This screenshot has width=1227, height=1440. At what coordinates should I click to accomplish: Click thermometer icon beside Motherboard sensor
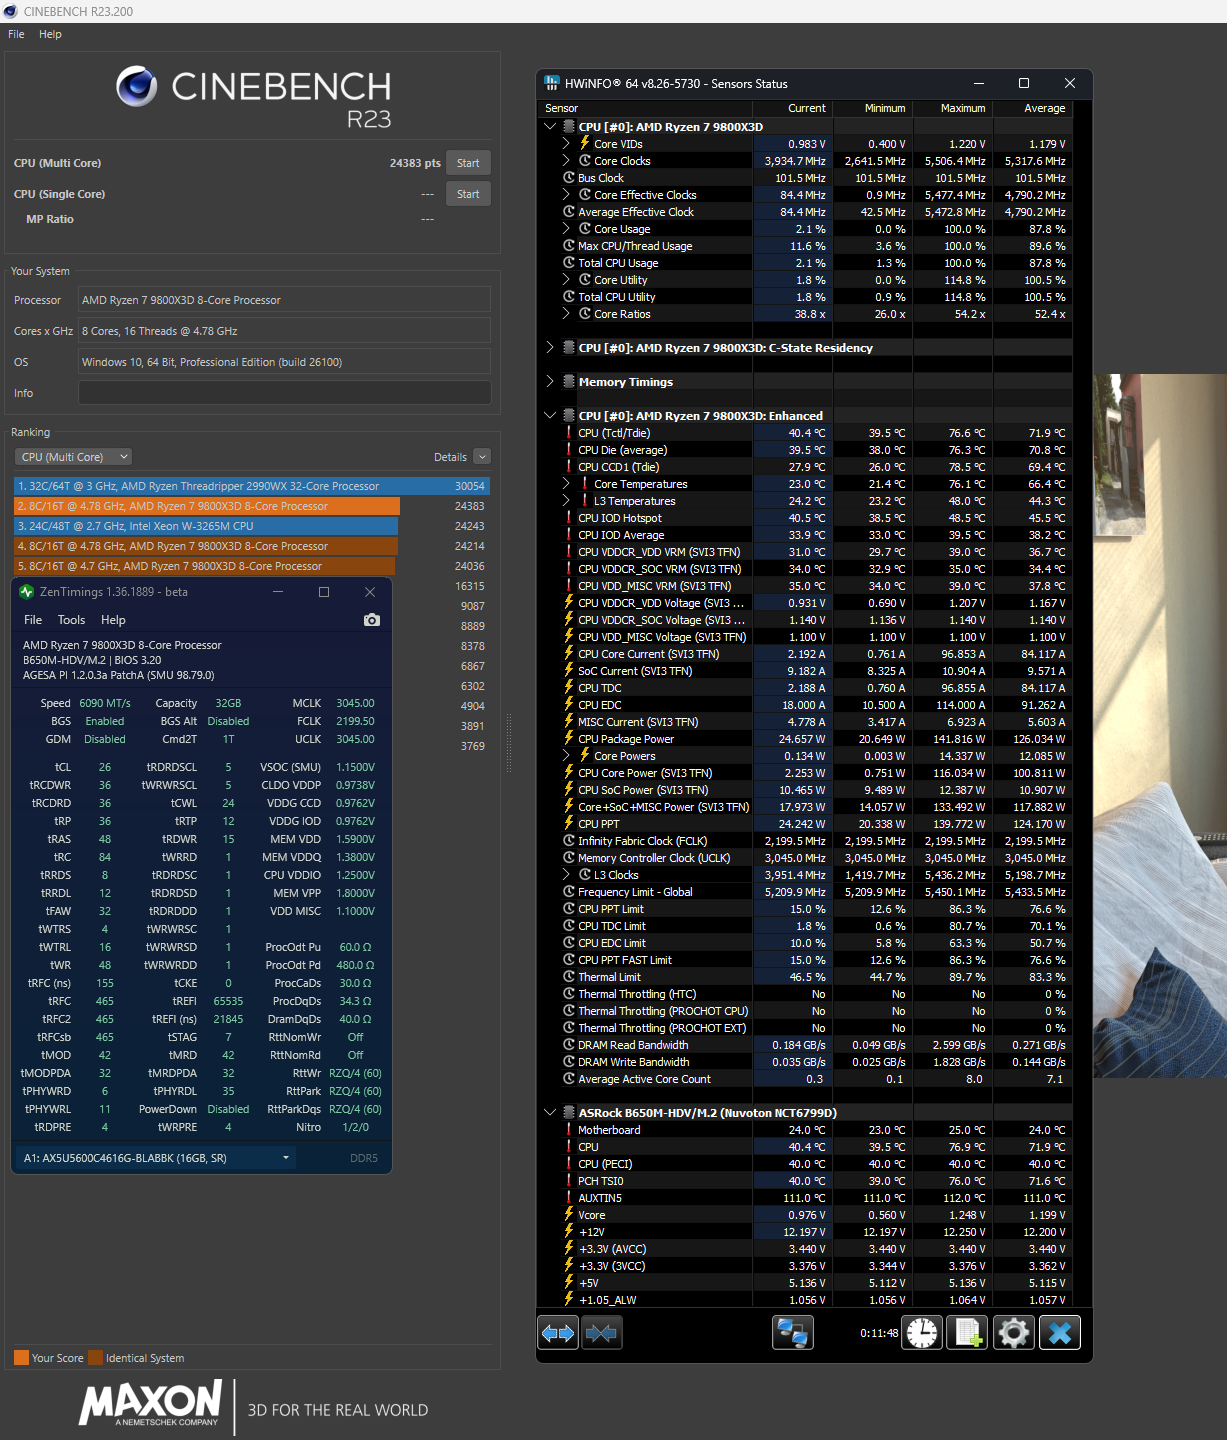click(569, 1130)
